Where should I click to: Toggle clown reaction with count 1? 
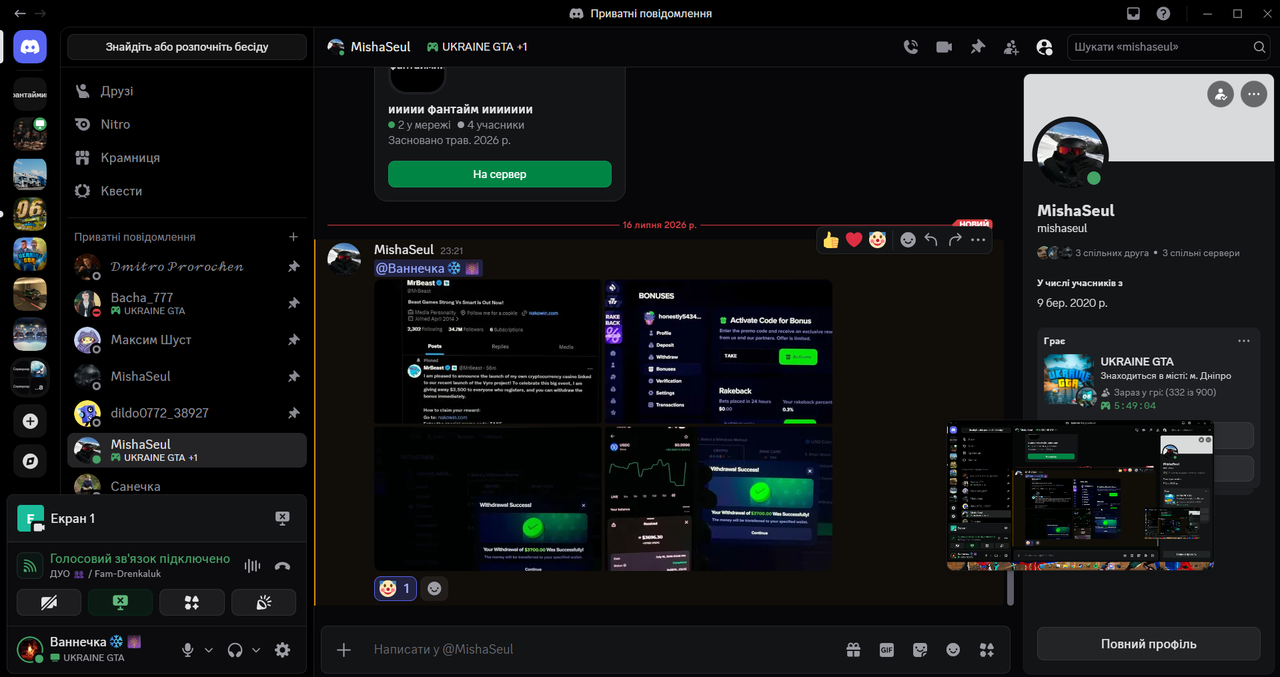[395, 589]
